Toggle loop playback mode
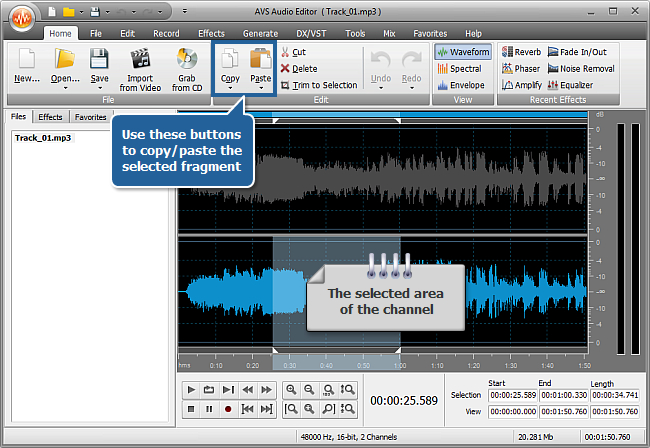The image size is (650, 448). [209, 390]
